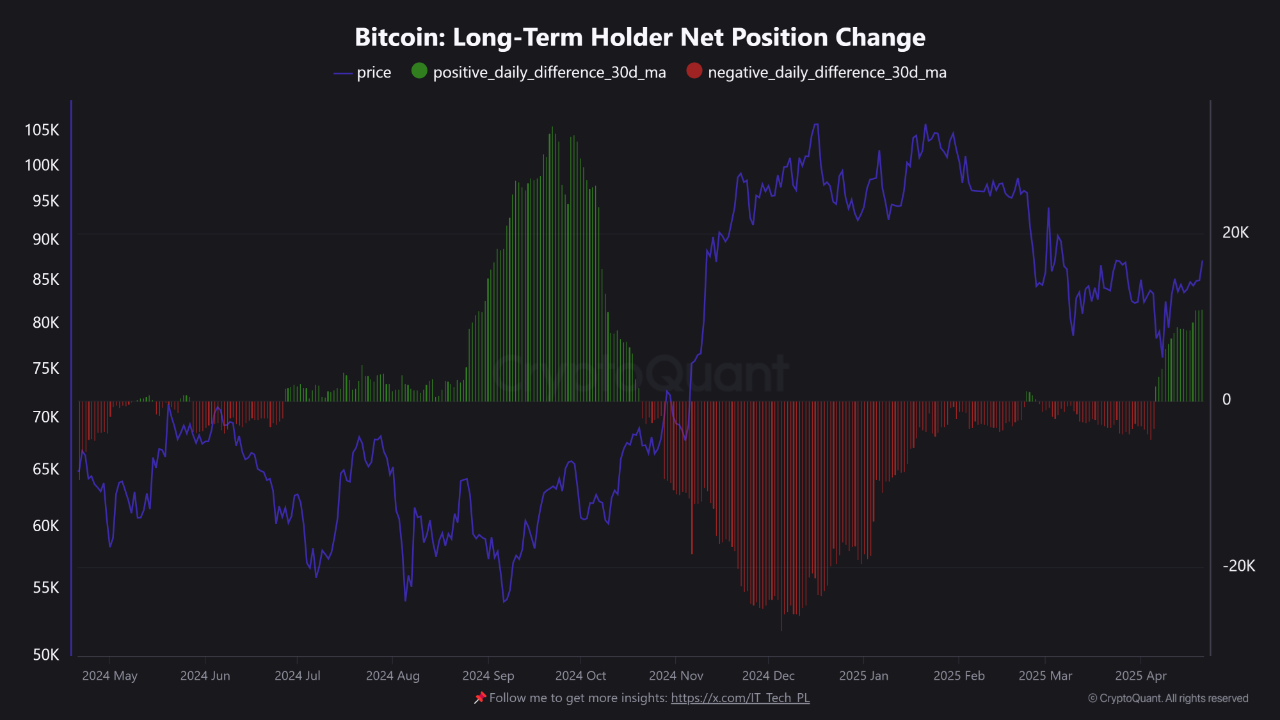Click the CryptoQuant copyright notice

pyautogui.click(x=1167, y=698)
